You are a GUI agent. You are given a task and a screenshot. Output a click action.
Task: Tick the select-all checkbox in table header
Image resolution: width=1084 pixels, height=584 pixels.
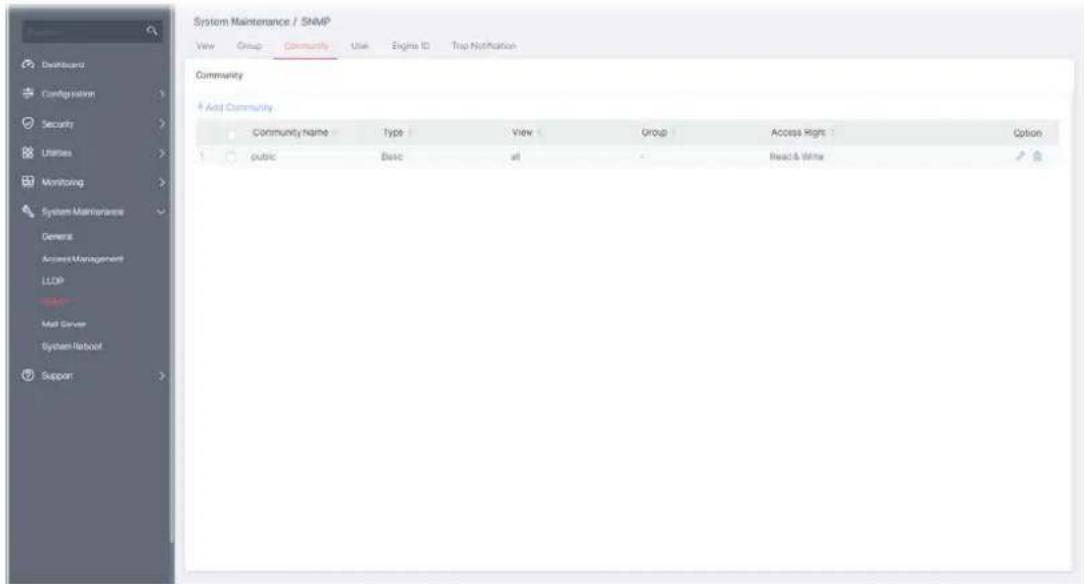pyautogui.click(x=231, y=133)
